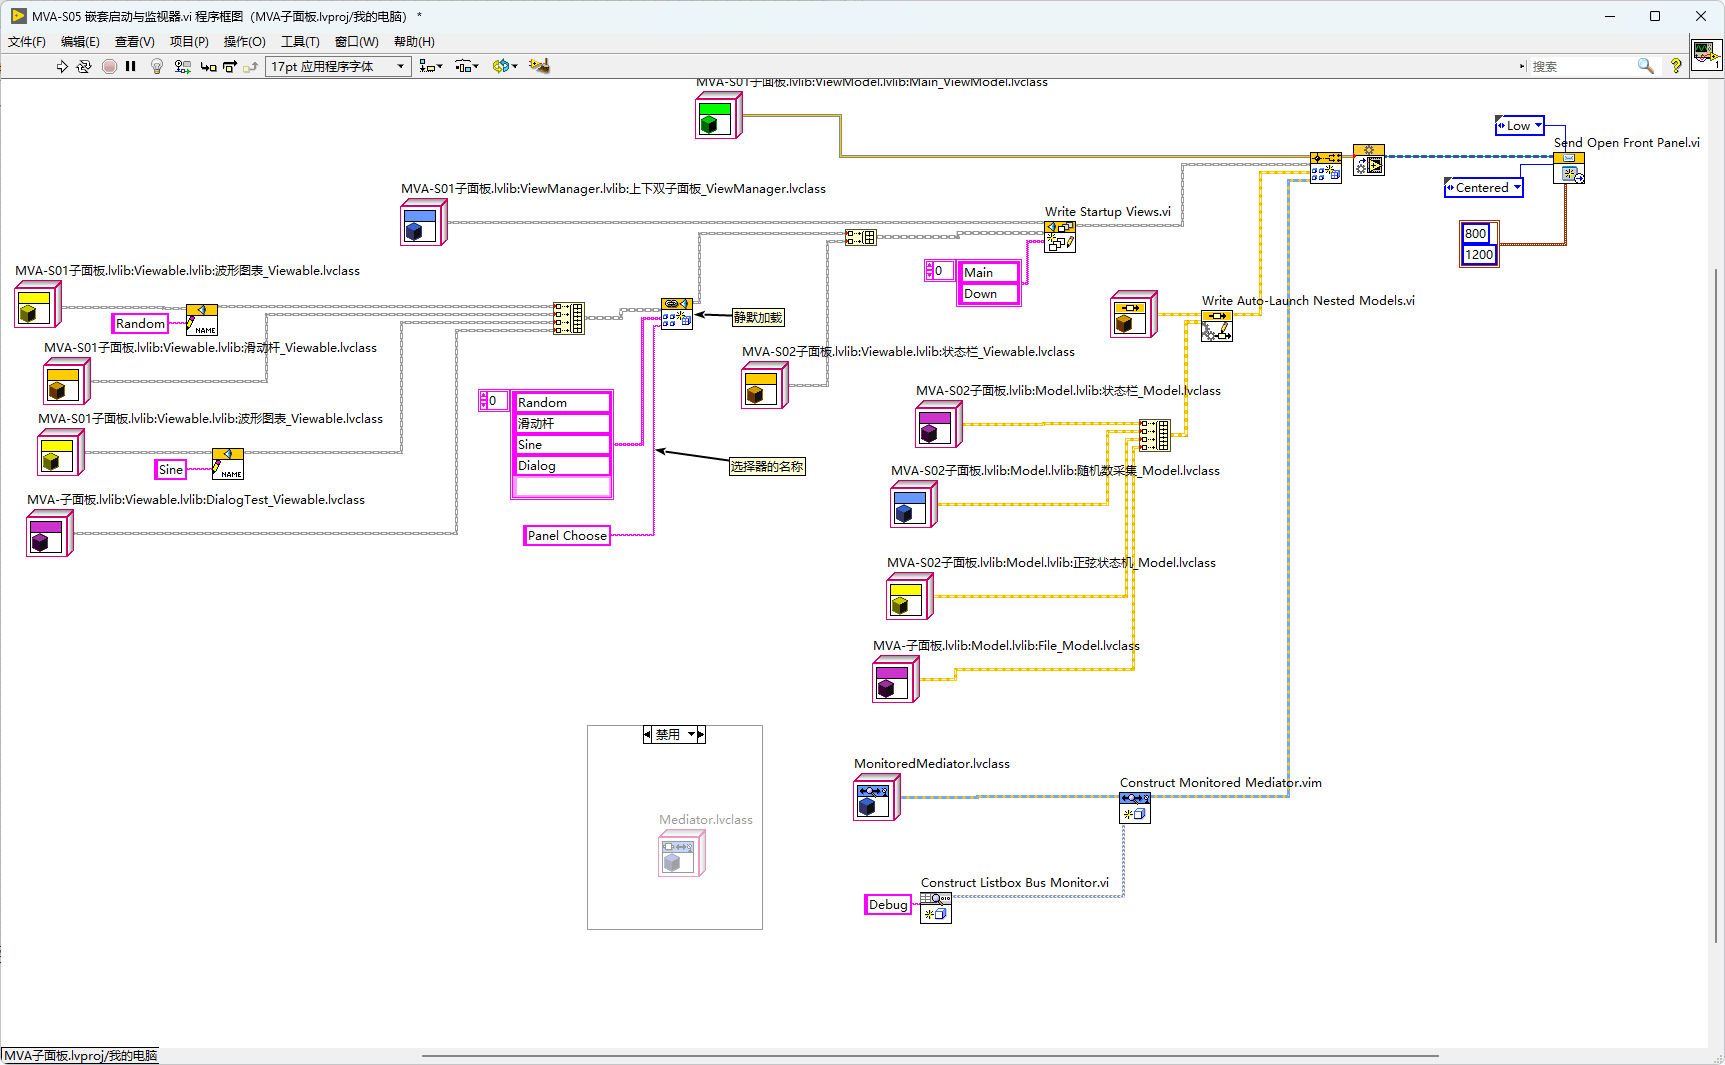
Task: Click the Run arrow button
Action: [x=62, y=66]
